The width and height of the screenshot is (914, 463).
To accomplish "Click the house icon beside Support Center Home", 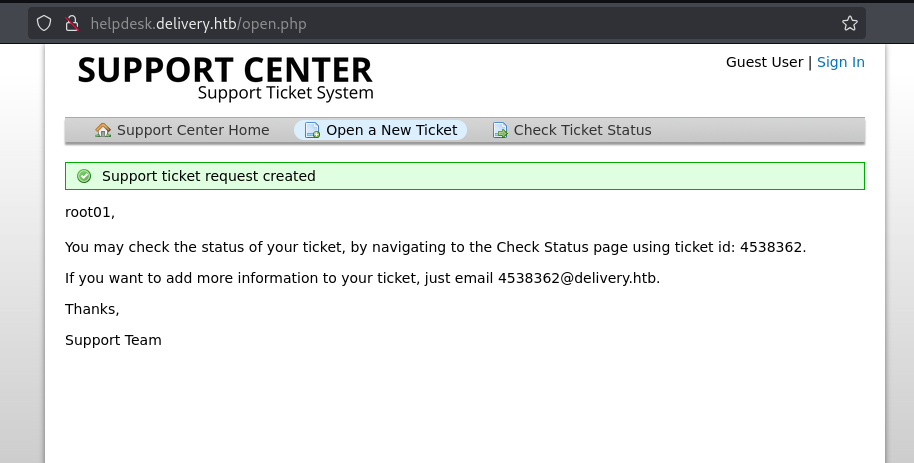I will [x=103, y=130].
